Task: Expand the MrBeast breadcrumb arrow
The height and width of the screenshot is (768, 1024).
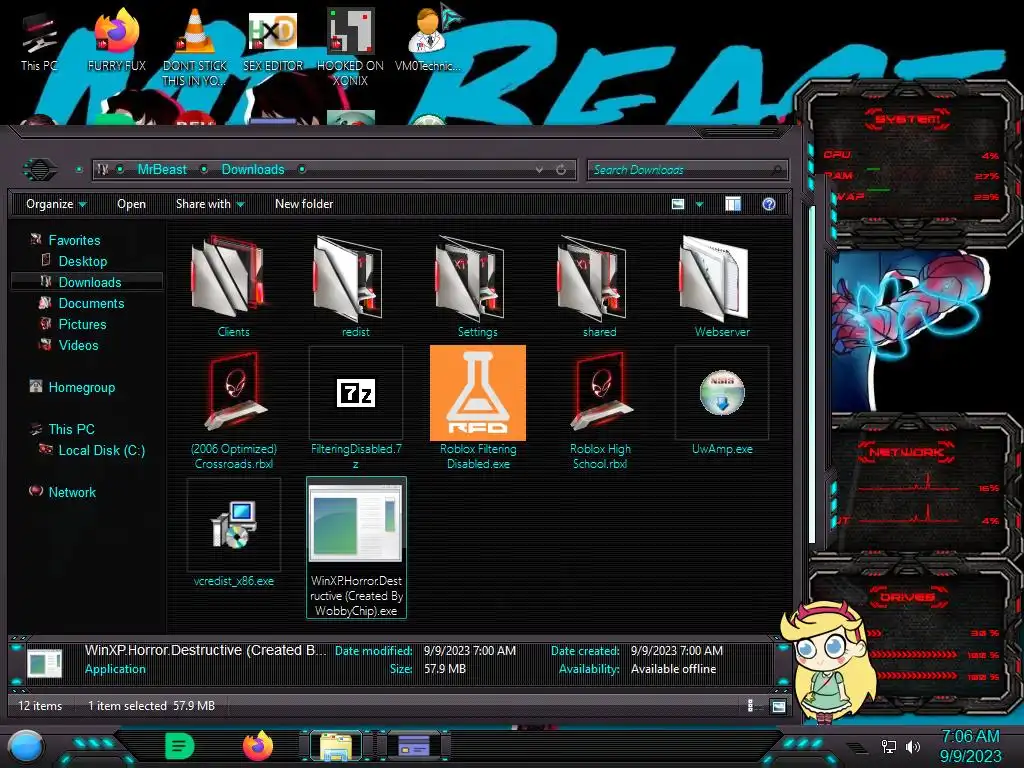Action: click(204, 170)
